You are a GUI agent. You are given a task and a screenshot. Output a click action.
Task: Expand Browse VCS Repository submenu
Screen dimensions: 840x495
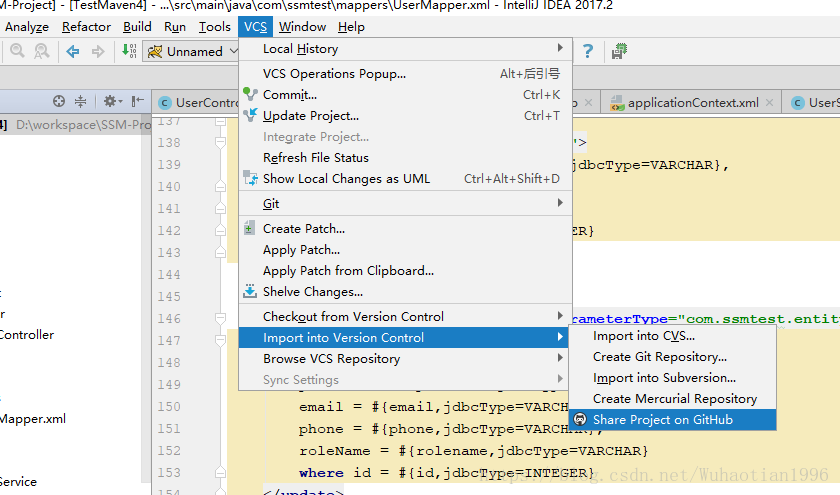560,358
